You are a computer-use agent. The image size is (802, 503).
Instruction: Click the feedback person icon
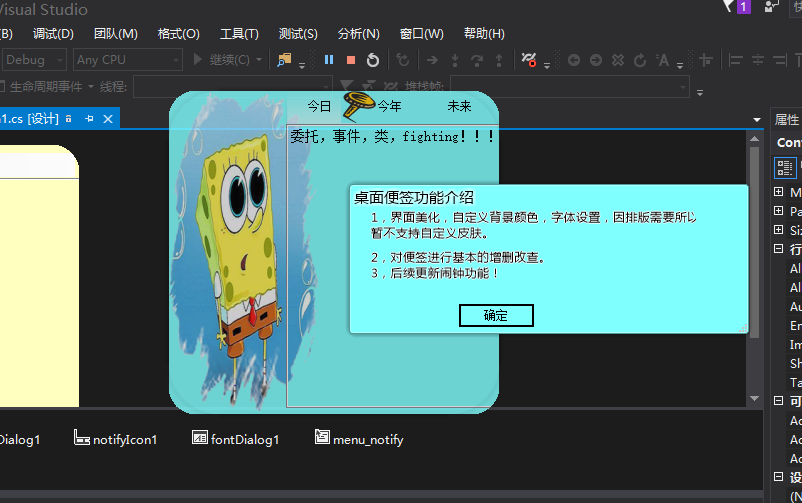[771, 6]
